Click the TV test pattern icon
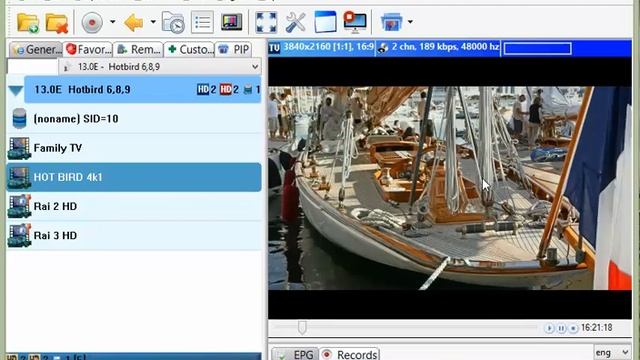Screen dimensions: 640x360 point(231,22)
